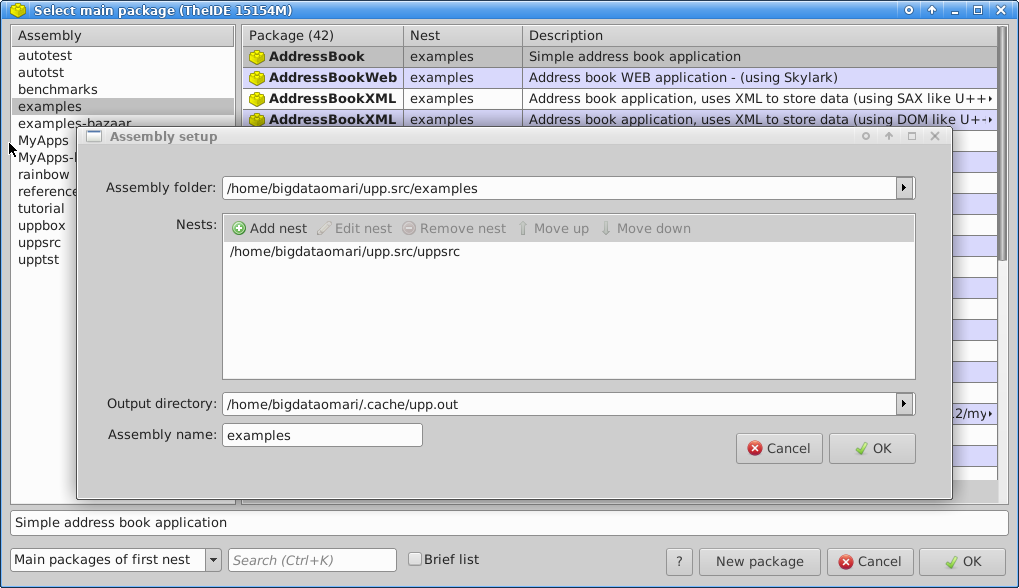This screenshot has height=588, width=1019.
Task: Expand the Main packages of first nest dropdown
Action: (213, 561)
